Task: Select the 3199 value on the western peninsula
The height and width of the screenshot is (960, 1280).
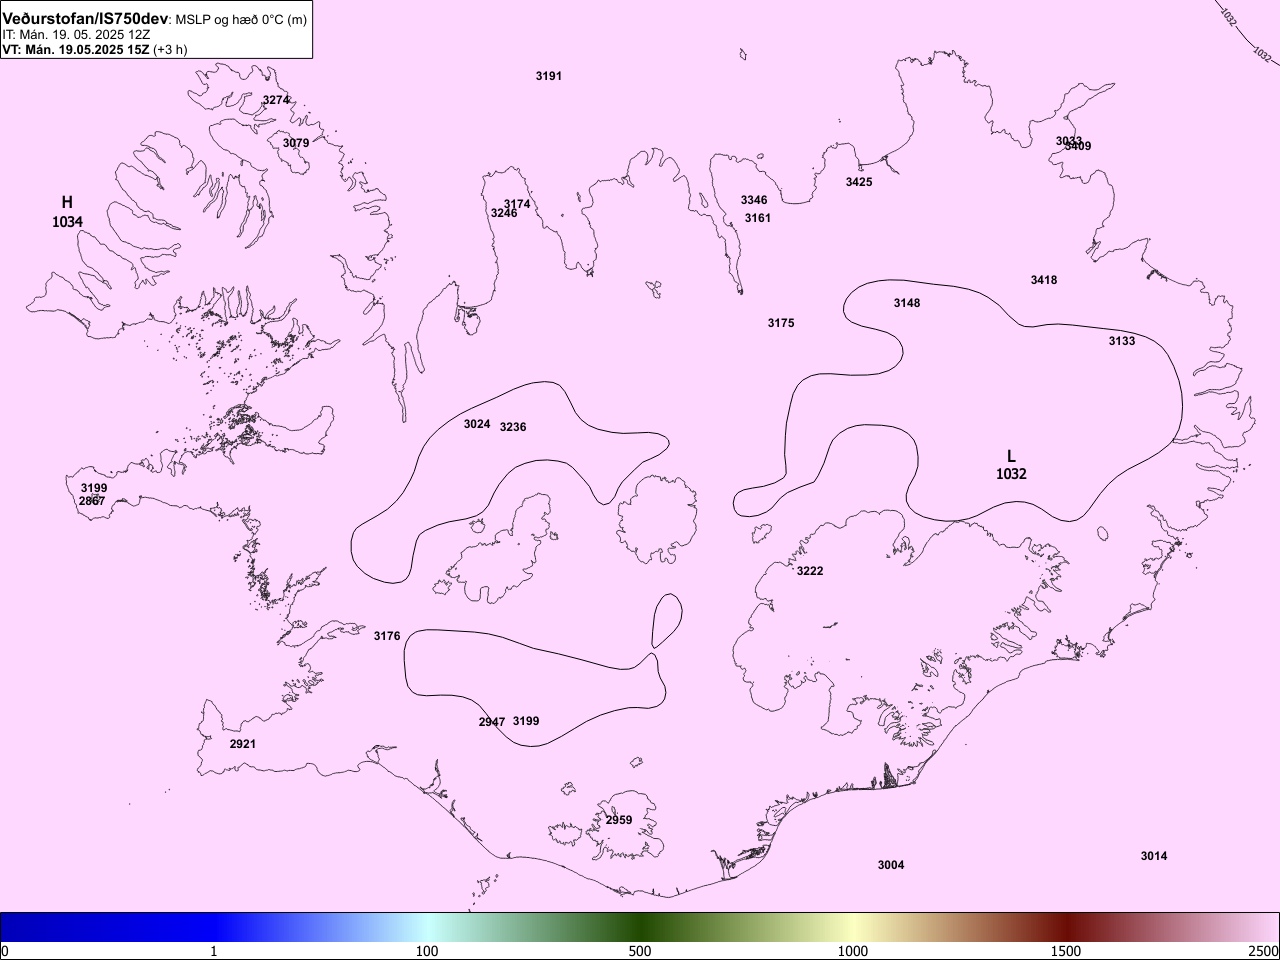Action: point(94,488)
